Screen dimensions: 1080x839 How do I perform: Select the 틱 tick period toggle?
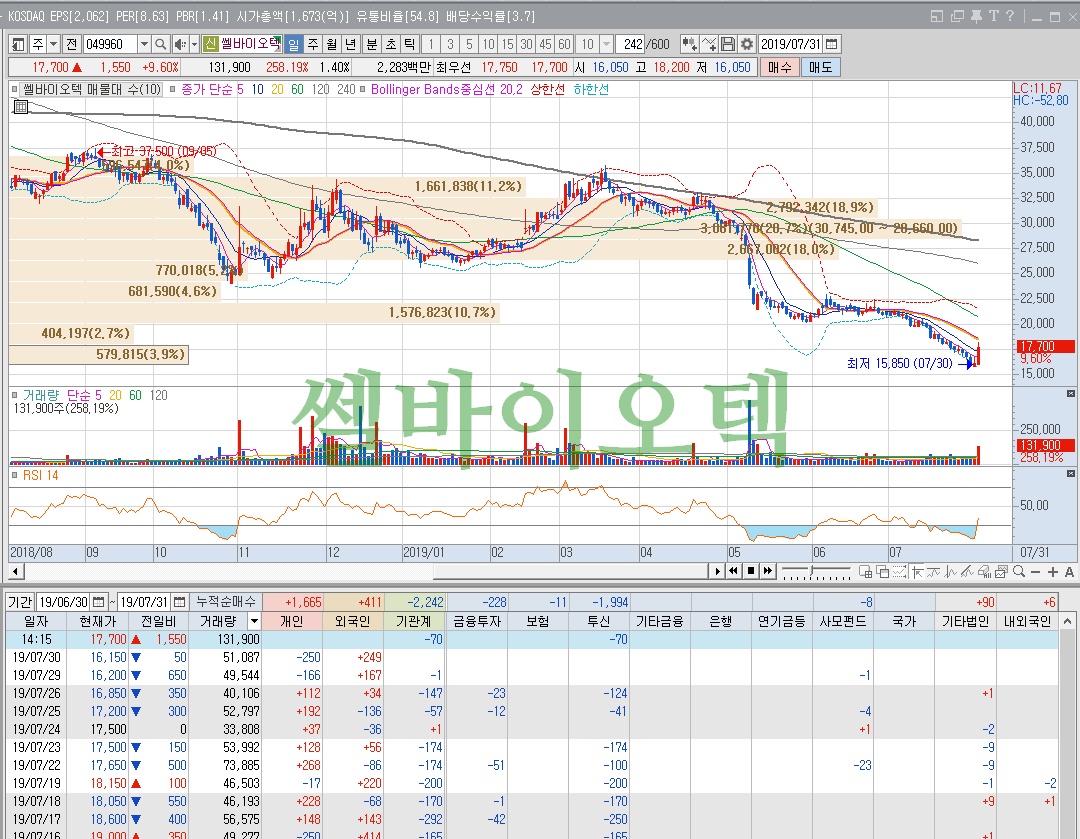[x=409, y=44]
